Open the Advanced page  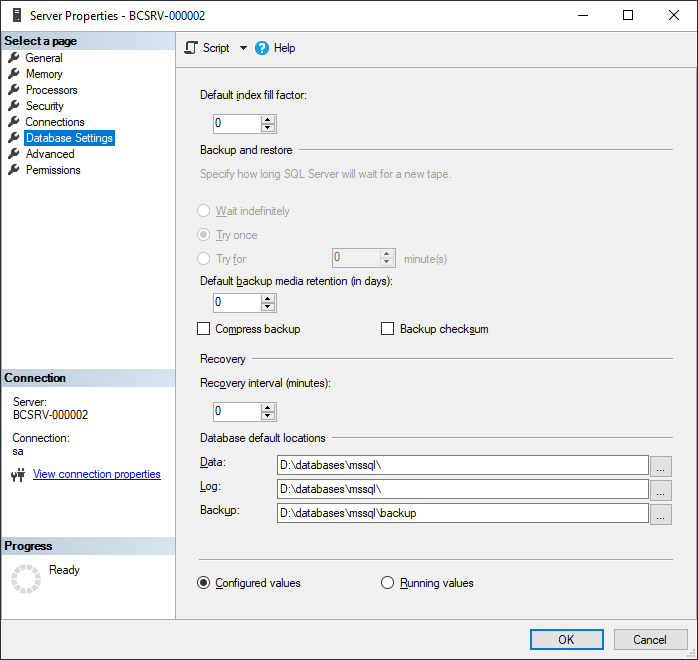pyautogui.click(x=50, y=154)
